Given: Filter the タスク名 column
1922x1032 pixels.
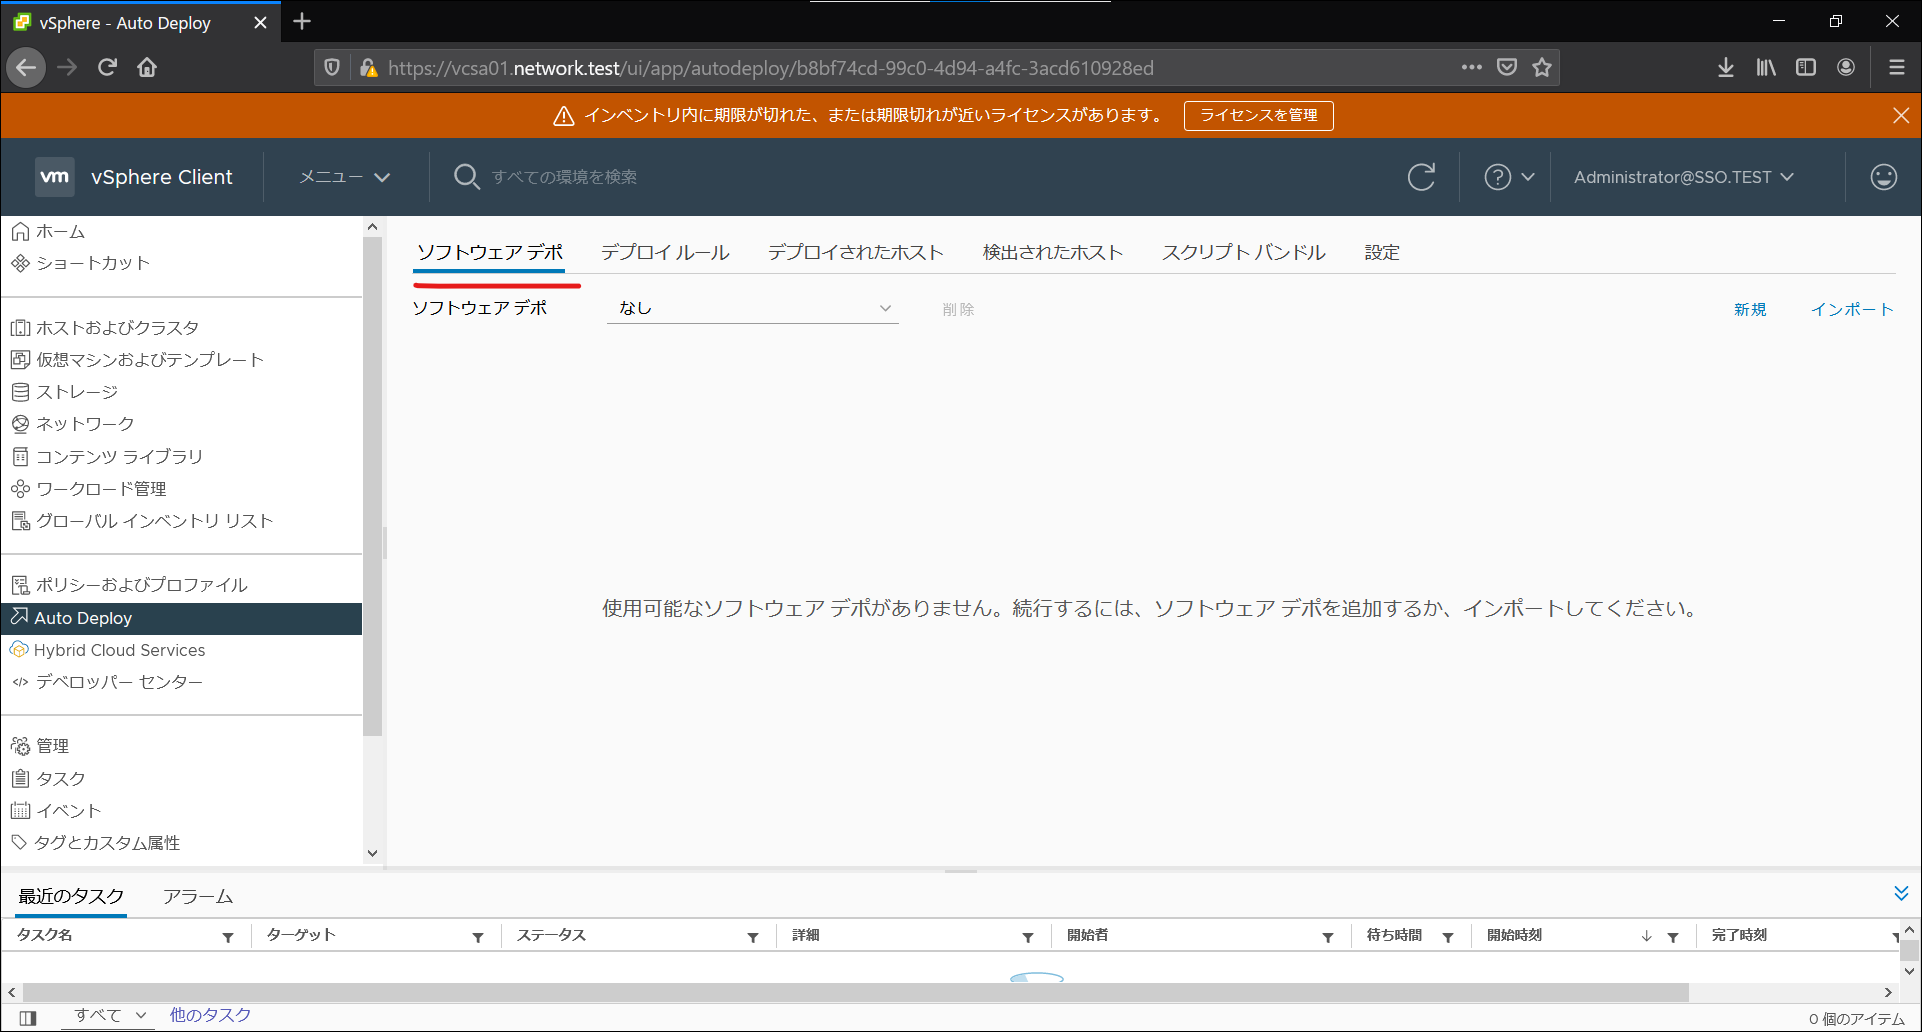Looking at the screenshot, I should 228,937.
